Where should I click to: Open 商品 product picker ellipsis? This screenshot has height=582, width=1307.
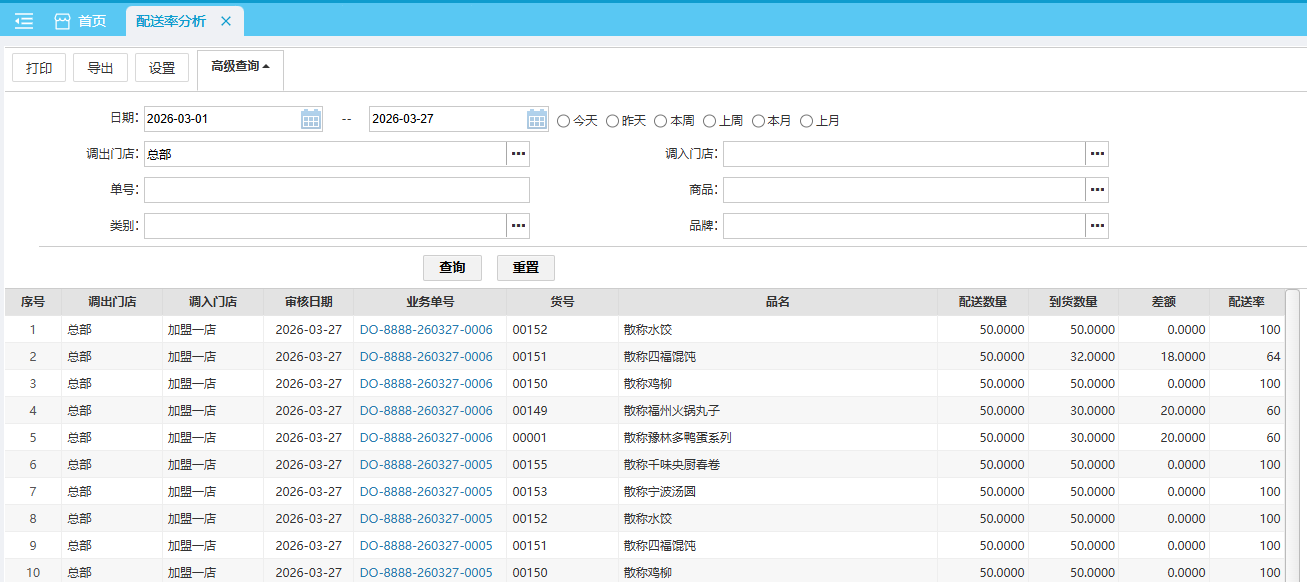pos(1097,190)
